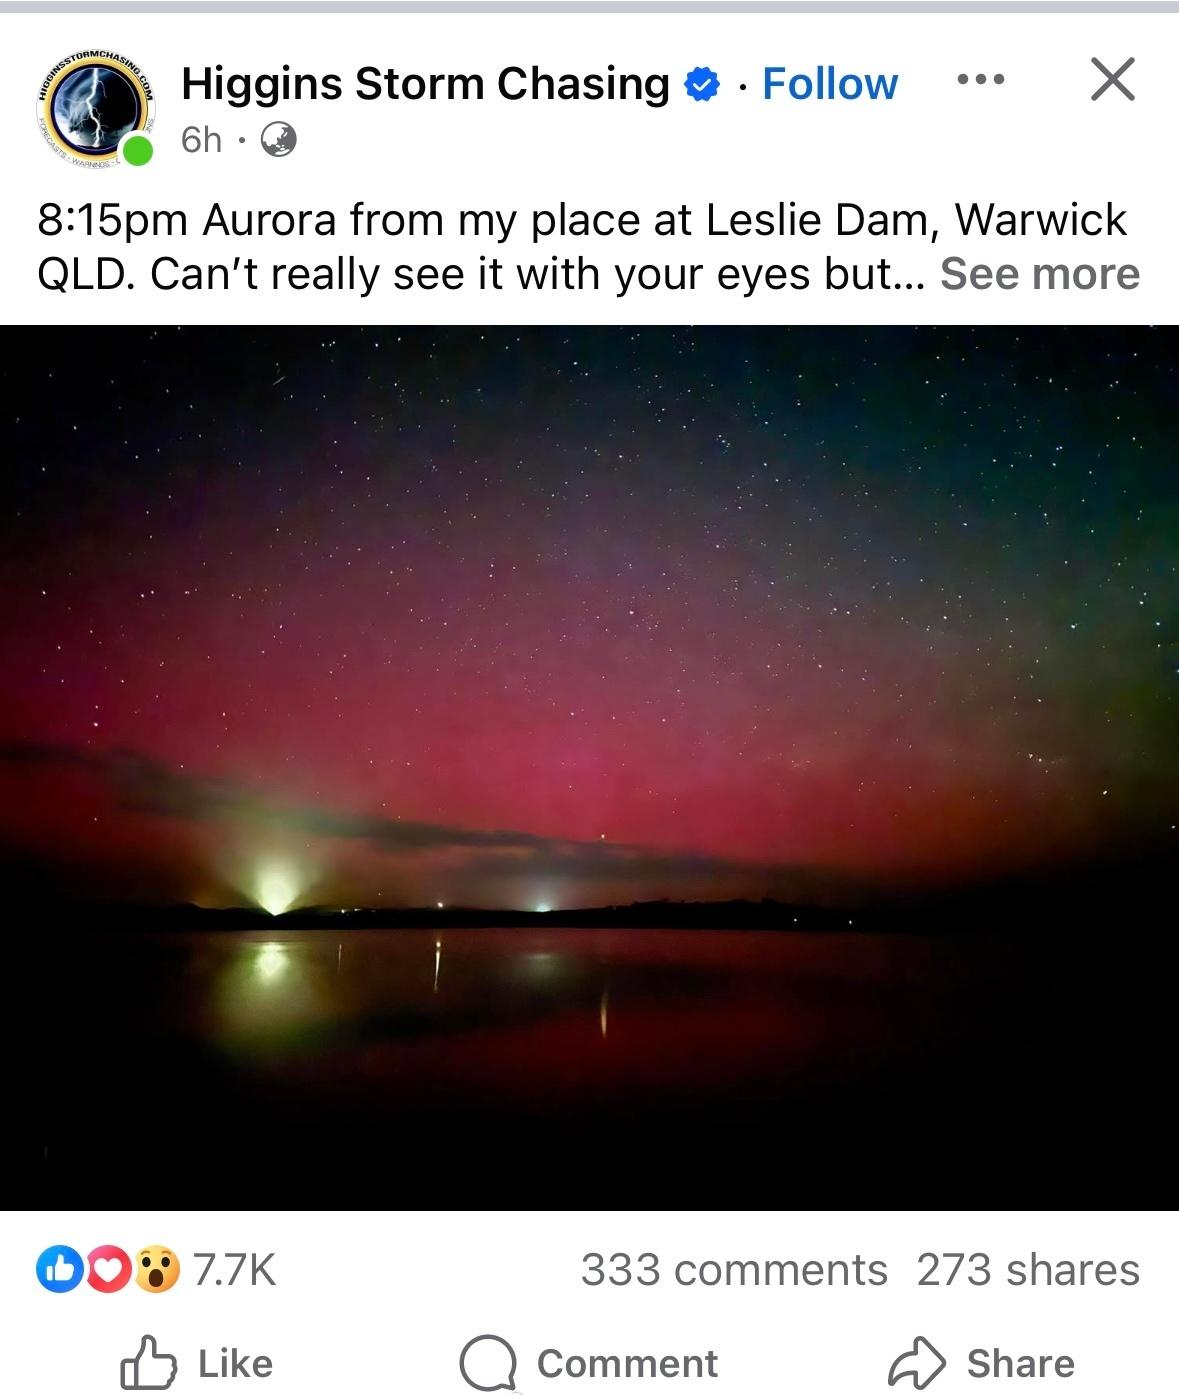The width and height of the screenshot is (1179, 1395).
Task: Open the aurora photo full screen
Action: 589,767
